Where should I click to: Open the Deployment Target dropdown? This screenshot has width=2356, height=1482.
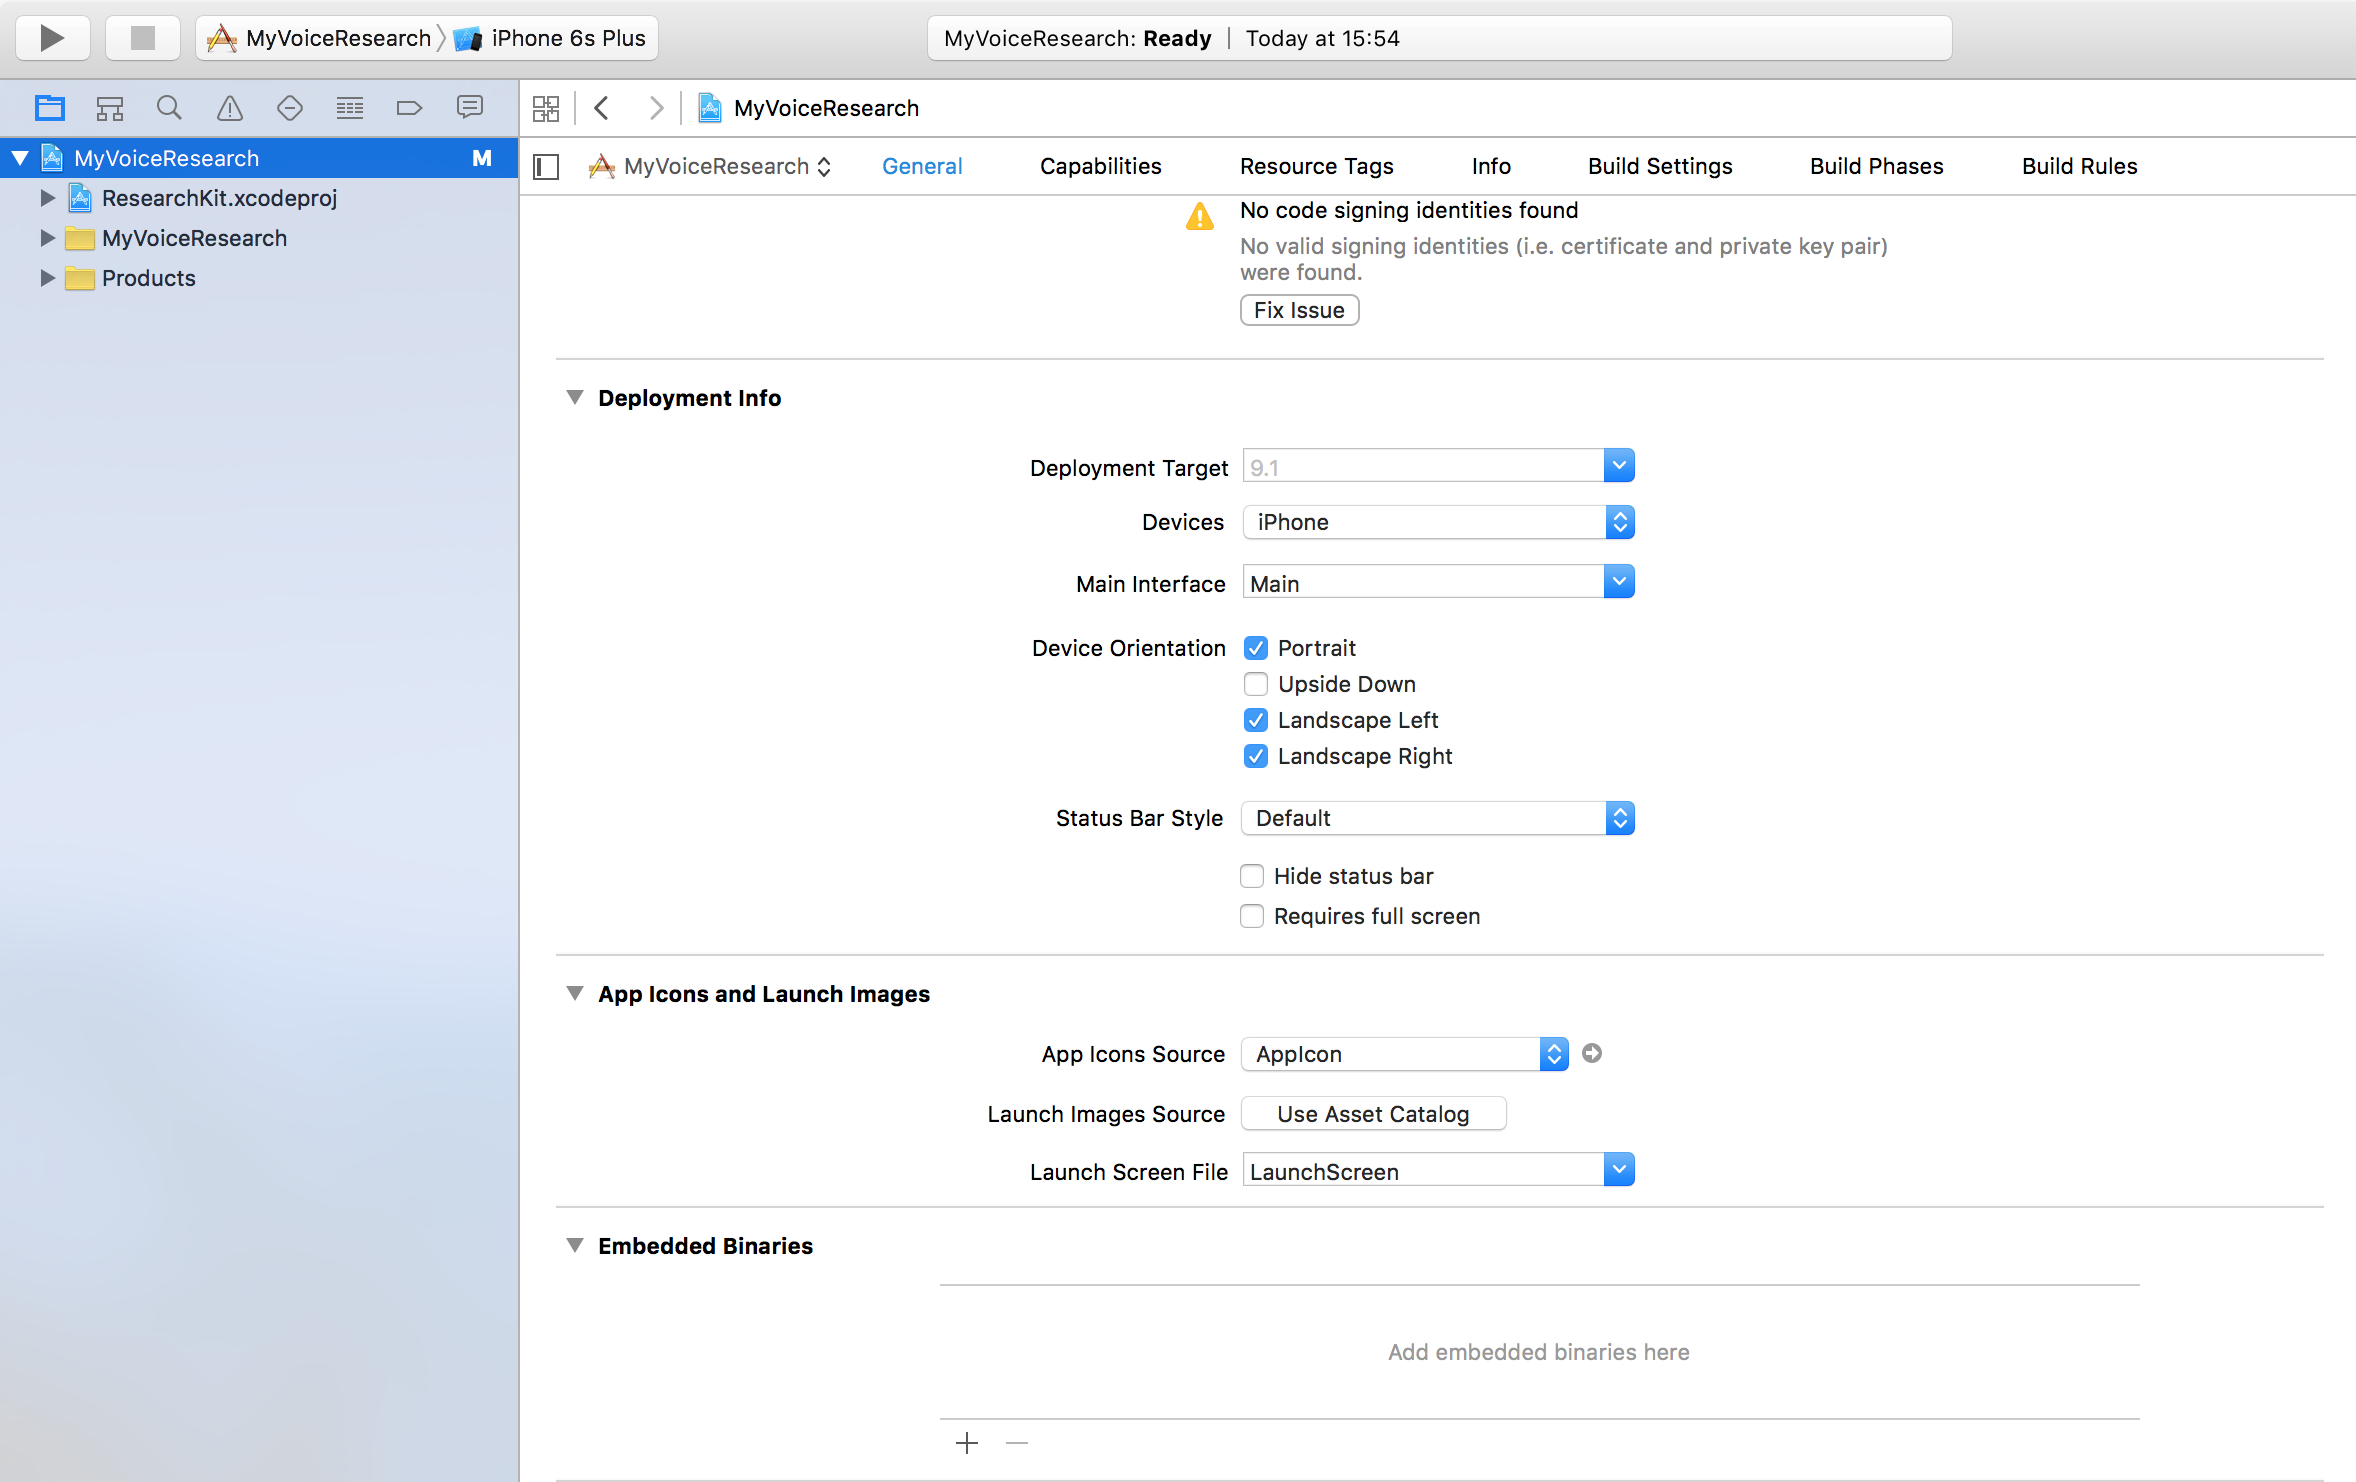[1619, 466]
